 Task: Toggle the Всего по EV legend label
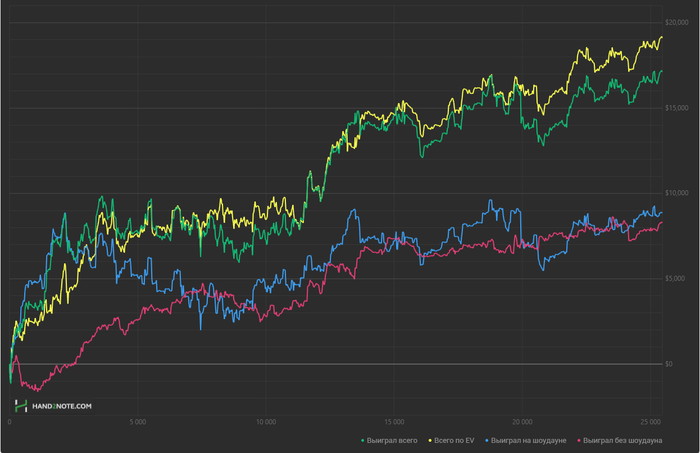click(455, 440)
